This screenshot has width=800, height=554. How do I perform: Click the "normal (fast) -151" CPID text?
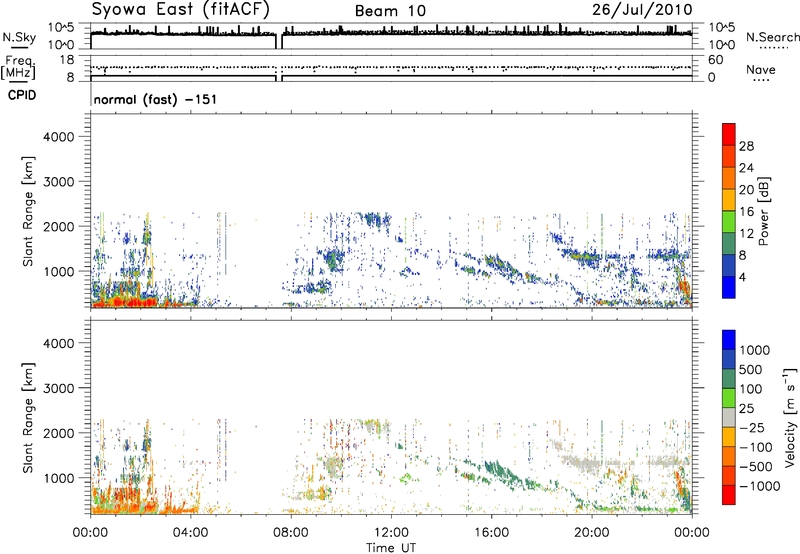155,99
